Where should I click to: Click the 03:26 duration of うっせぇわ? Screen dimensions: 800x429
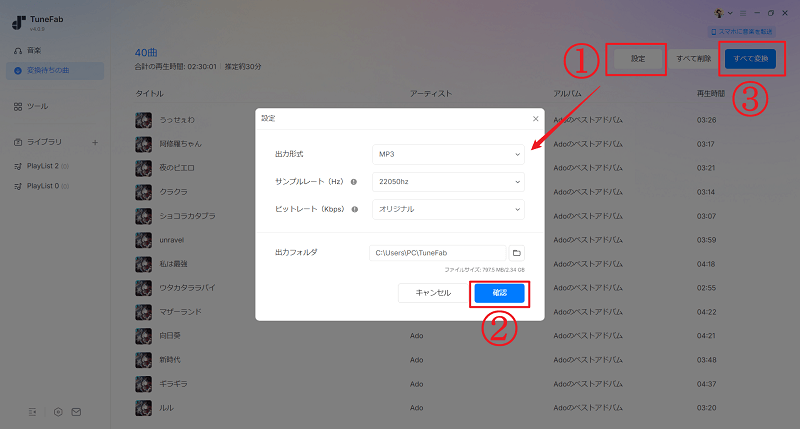(x=707, y=120)
